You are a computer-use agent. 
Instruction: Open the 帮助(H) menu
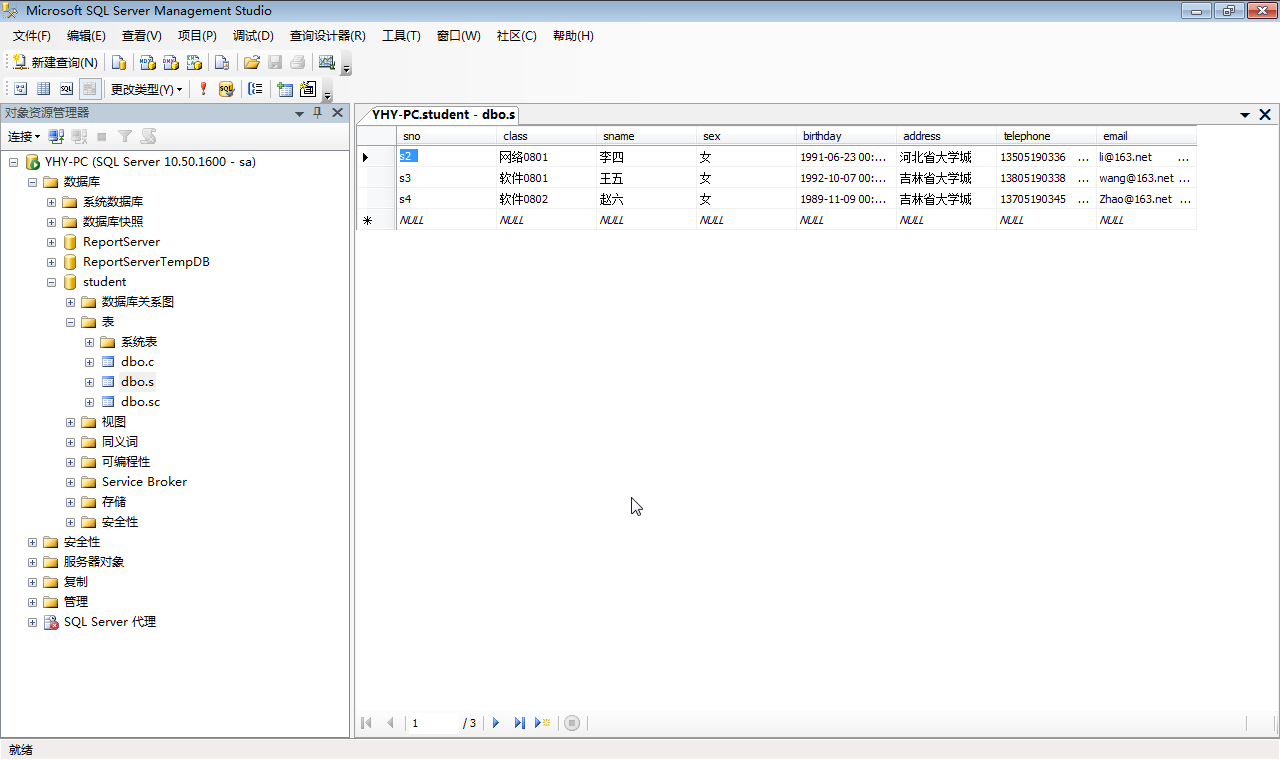573,36
